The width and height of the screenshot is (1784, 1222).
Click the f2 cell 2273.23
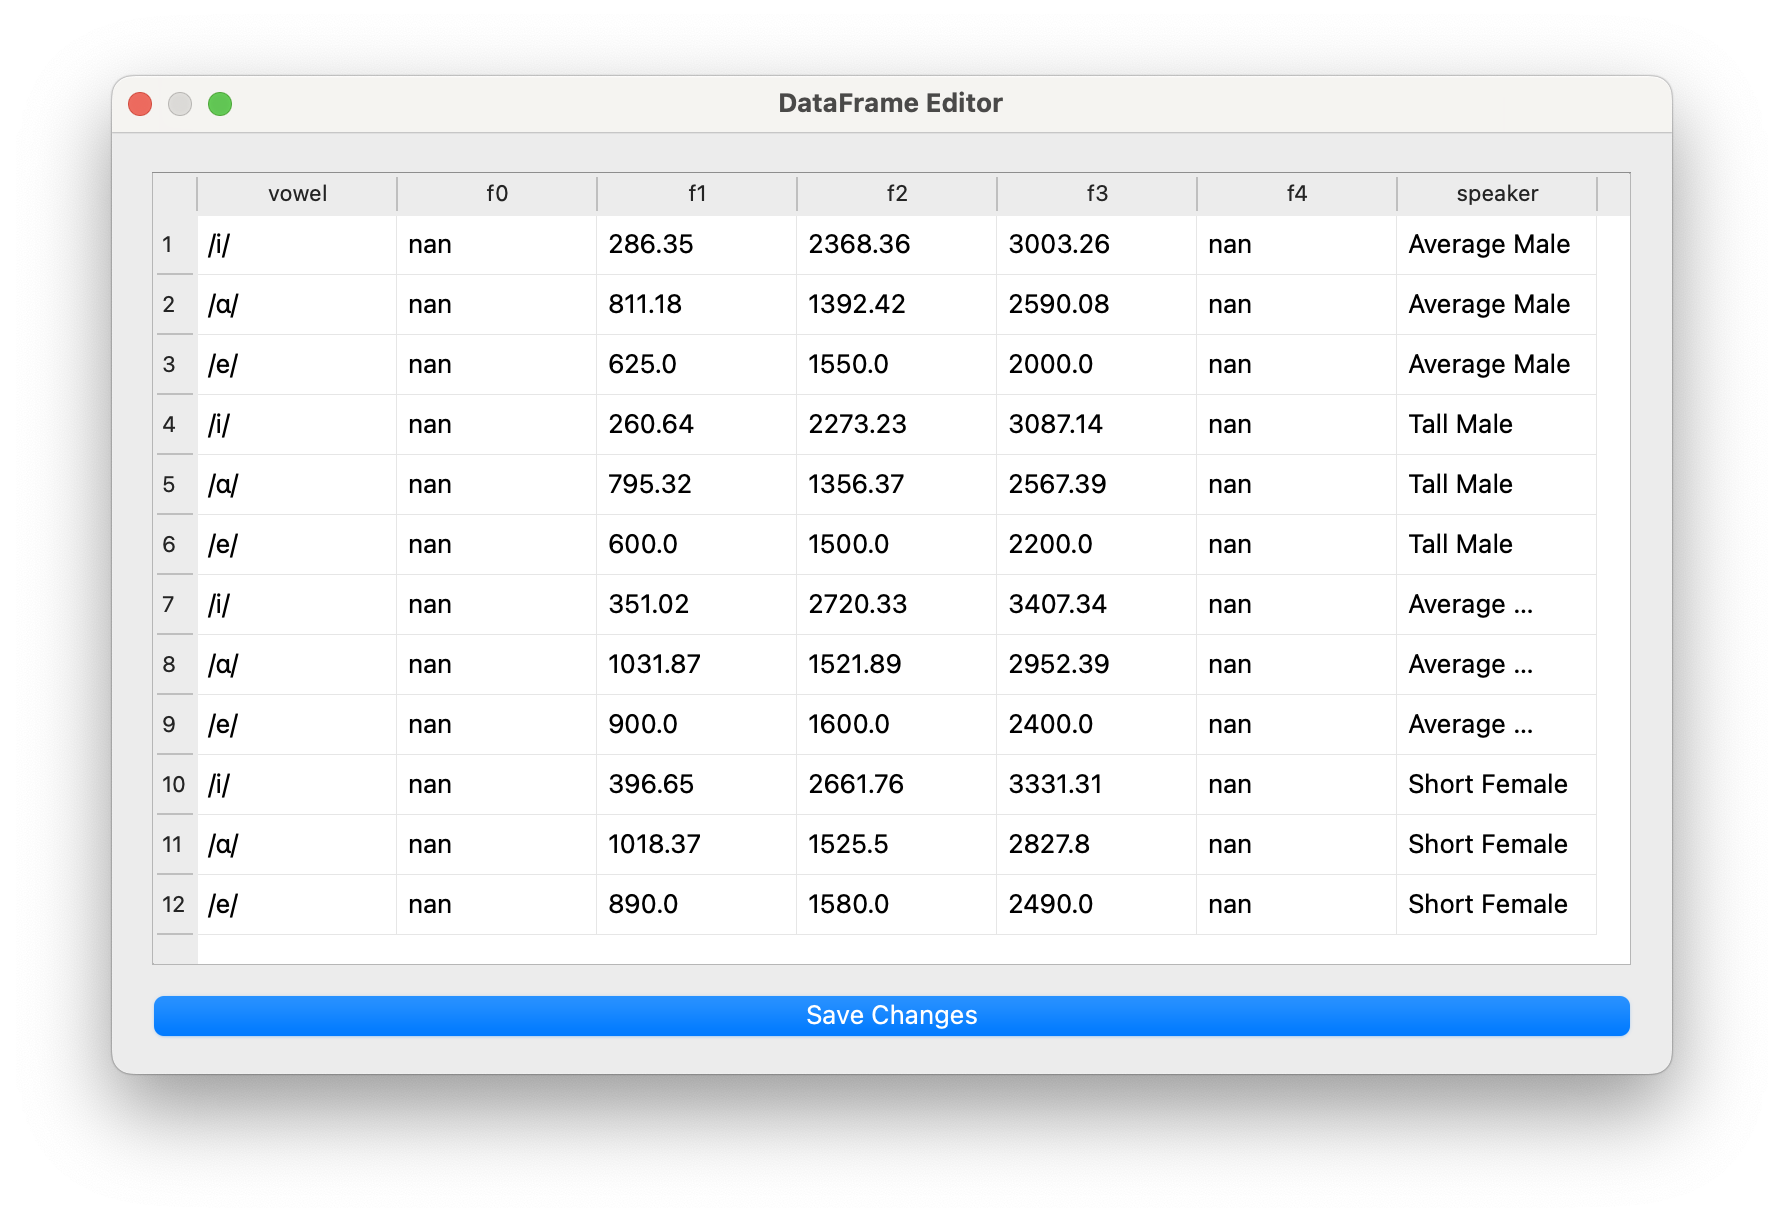(x=897, y=425)
